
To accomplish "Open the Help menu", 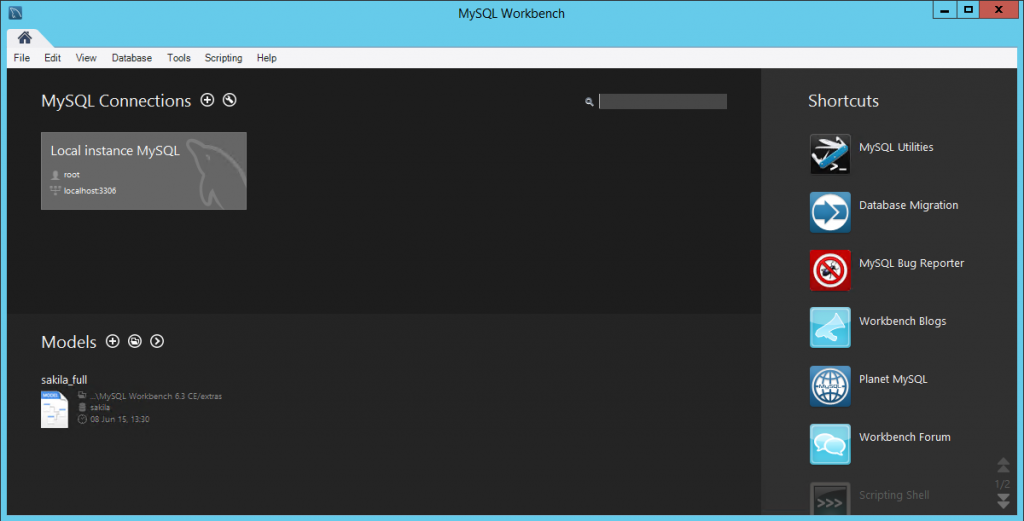I will (266, 58).
